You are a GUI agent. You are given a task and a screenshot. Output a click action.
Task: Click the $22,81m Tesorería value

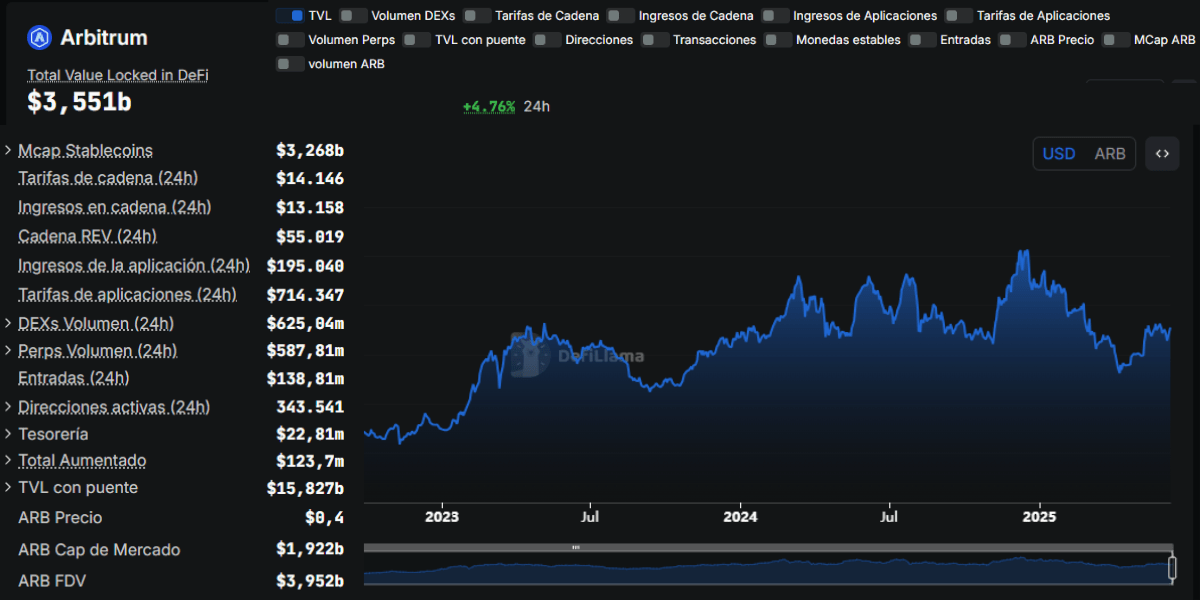pos(310,434)
